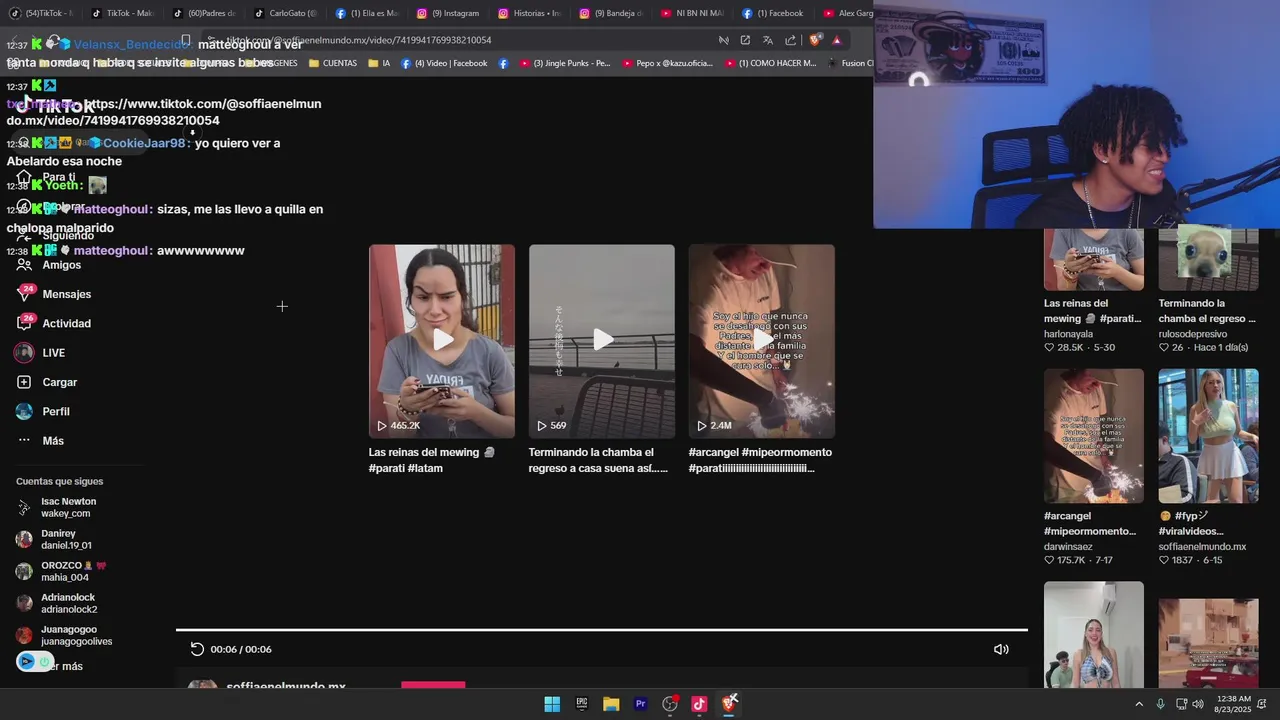Play the 2.4M views arcangel video
This screenshot has height=720, width=1280.
762,341
